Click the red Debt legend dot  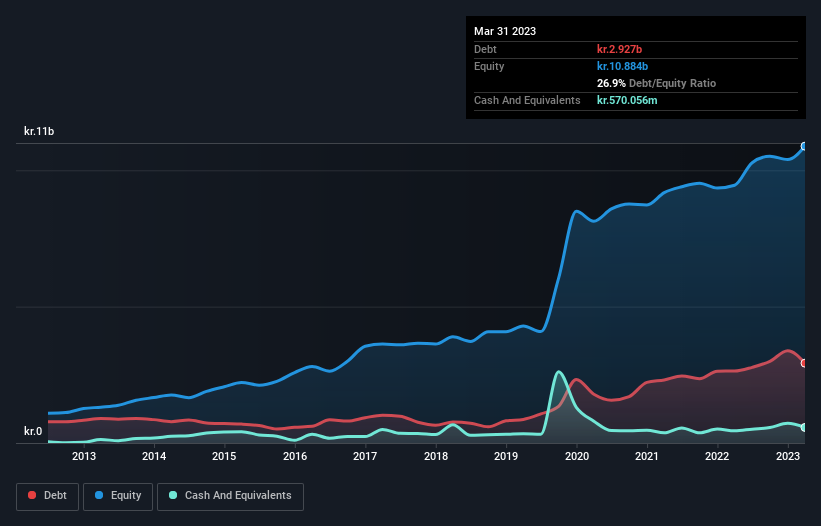pos(32,495)
